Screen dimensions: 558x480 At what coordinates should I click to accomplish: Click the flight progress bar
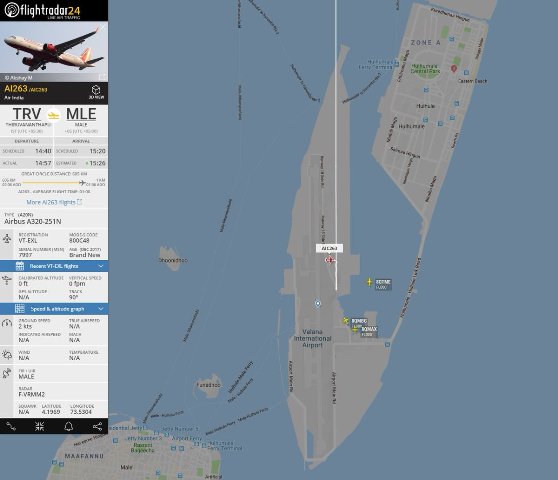click(54, 183)
